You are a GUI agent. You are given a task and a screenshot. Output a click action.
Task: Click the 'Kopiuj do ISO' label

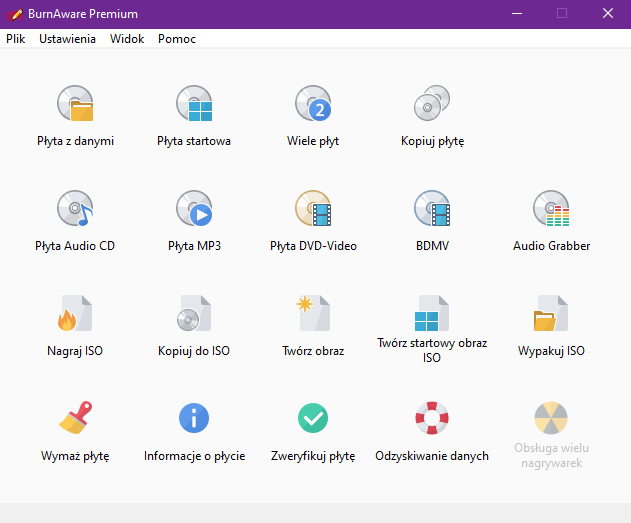pos(194,351)
